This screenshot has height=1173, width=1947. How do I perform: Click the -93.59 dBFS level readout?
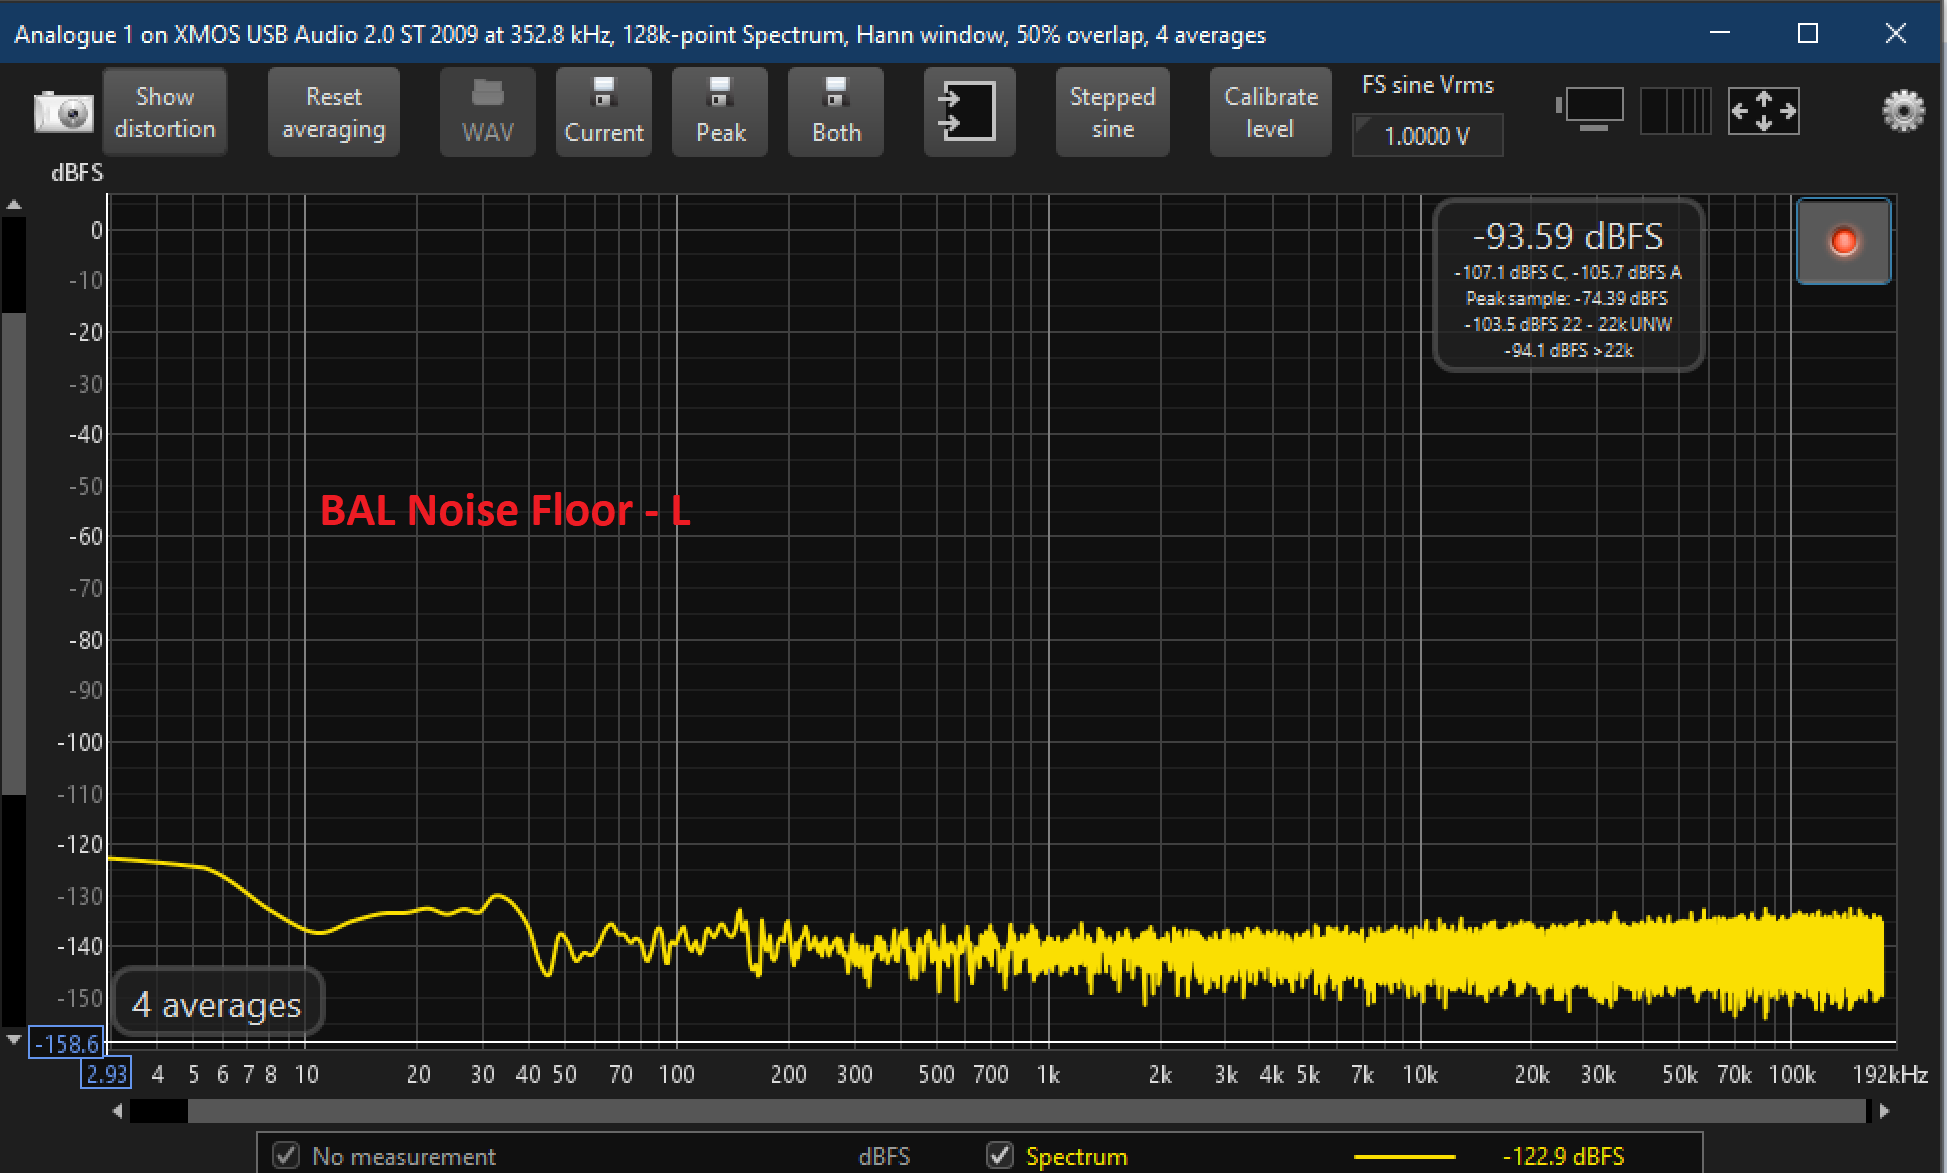click(1567, 236)
